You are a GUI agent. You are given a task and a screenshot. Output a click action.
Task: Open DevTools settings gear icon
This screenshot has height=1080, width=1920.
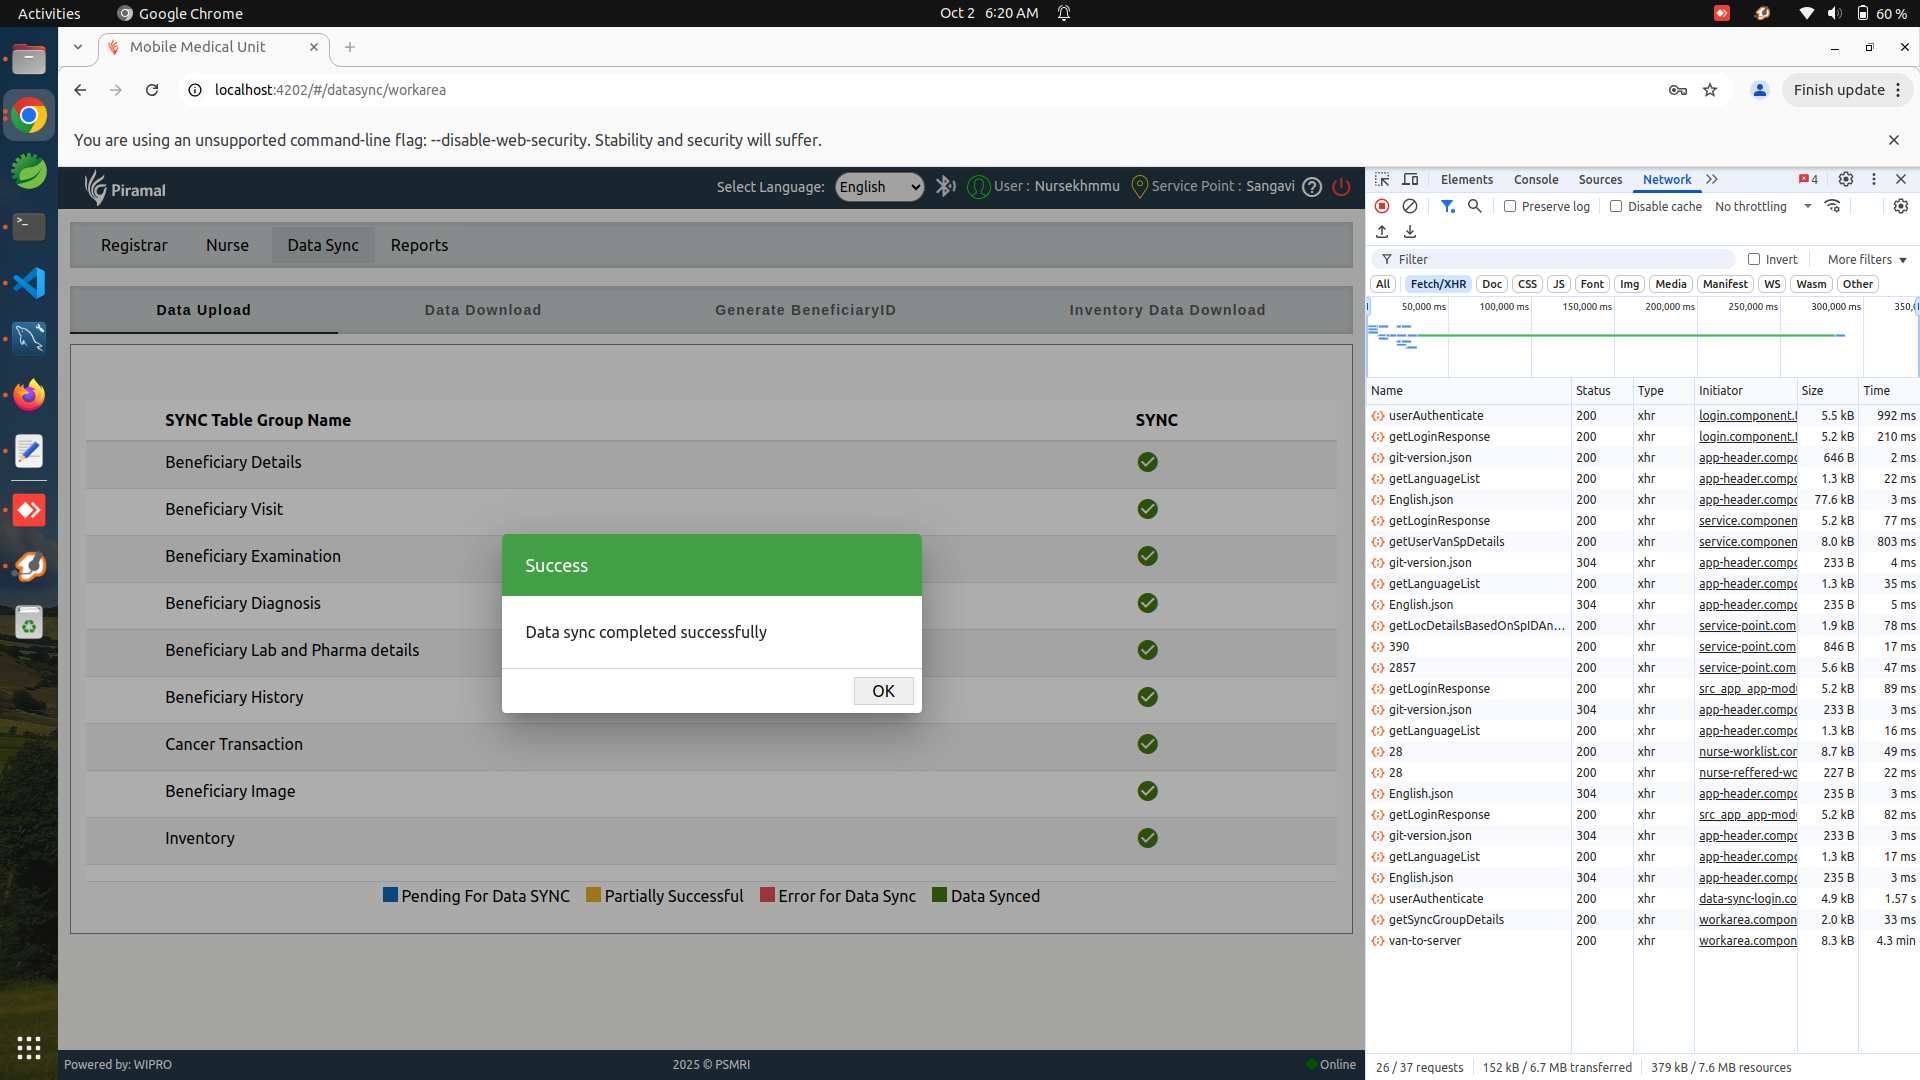tap(1846, 179)
